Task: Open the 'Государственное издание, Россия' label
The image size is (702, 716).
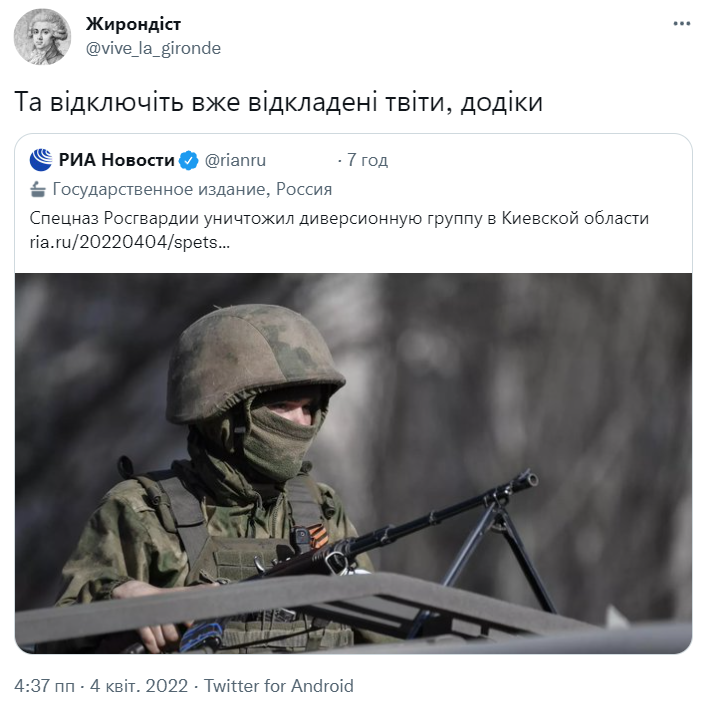Action: click(x=192, y=189)
